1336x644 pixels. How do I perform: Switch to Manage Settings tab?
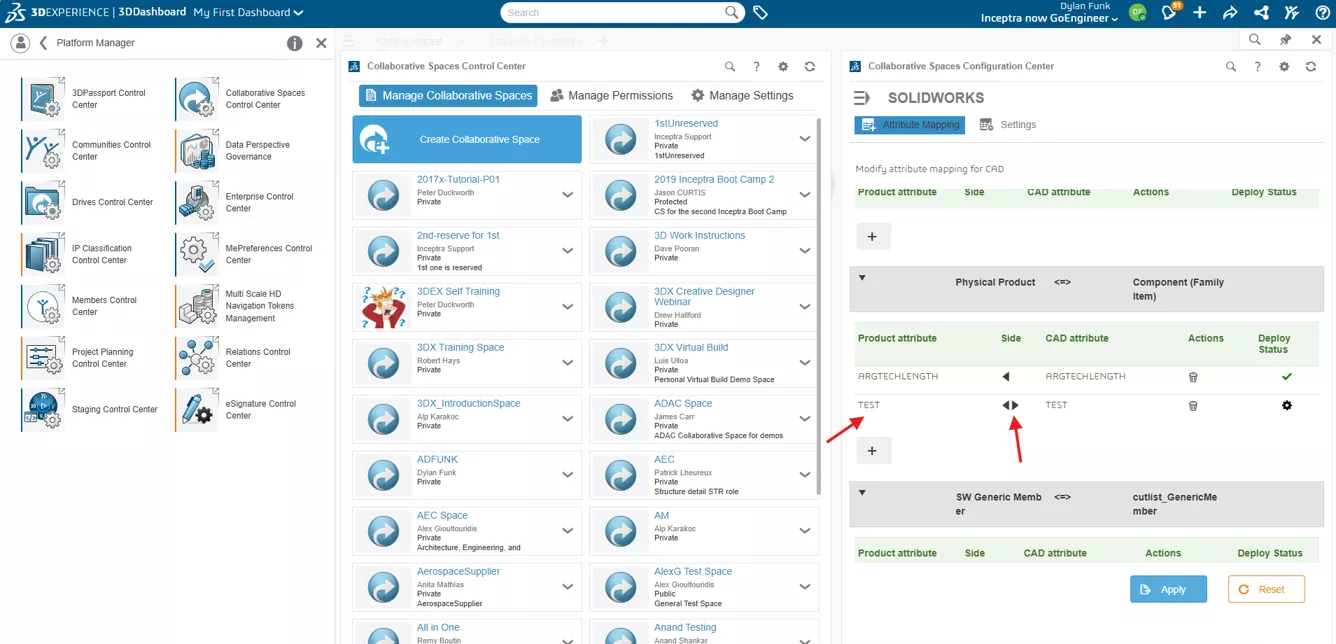(x=742, y=96)
